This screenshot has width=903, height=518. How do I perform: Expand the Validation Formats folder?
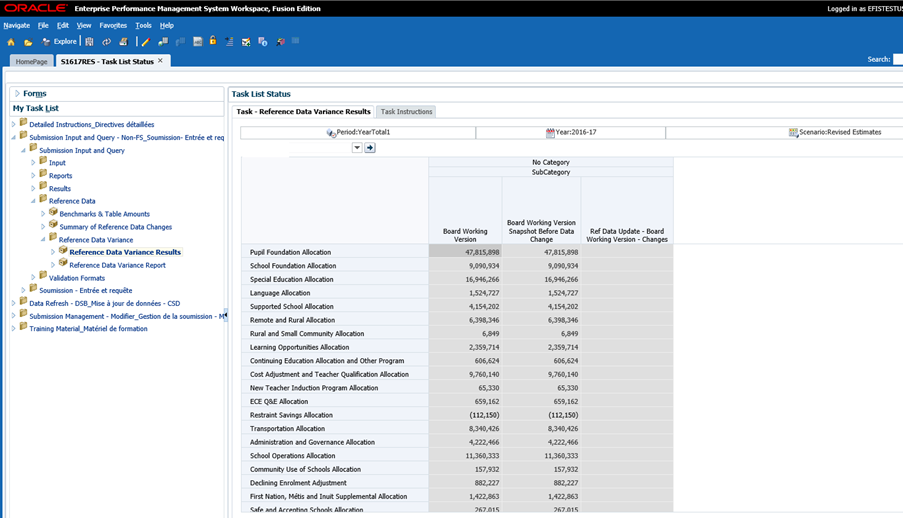click(33, 278)
